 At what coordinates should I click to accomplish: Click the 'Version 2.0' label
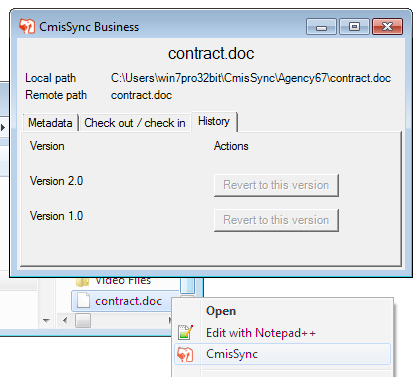point(57,181)
